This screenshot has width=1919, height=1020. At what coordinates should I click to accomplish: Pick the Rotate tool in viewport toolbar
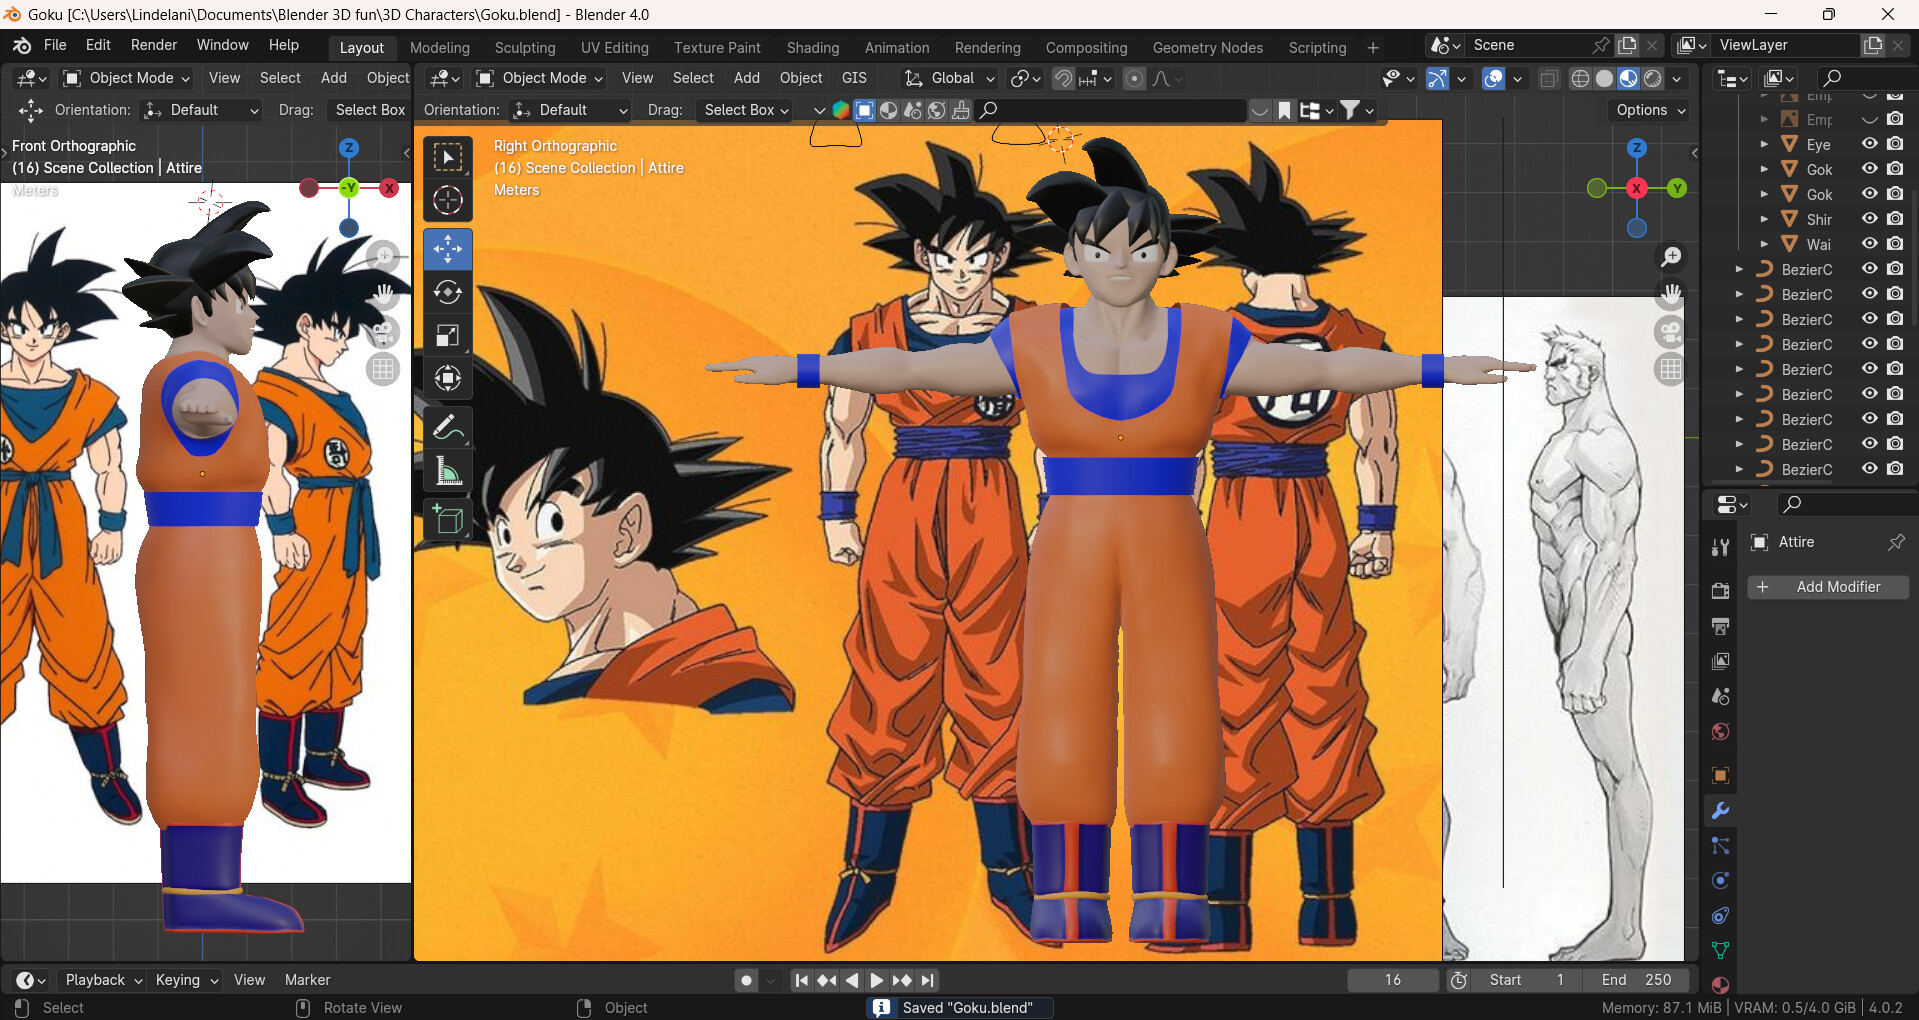pos(448,292)
